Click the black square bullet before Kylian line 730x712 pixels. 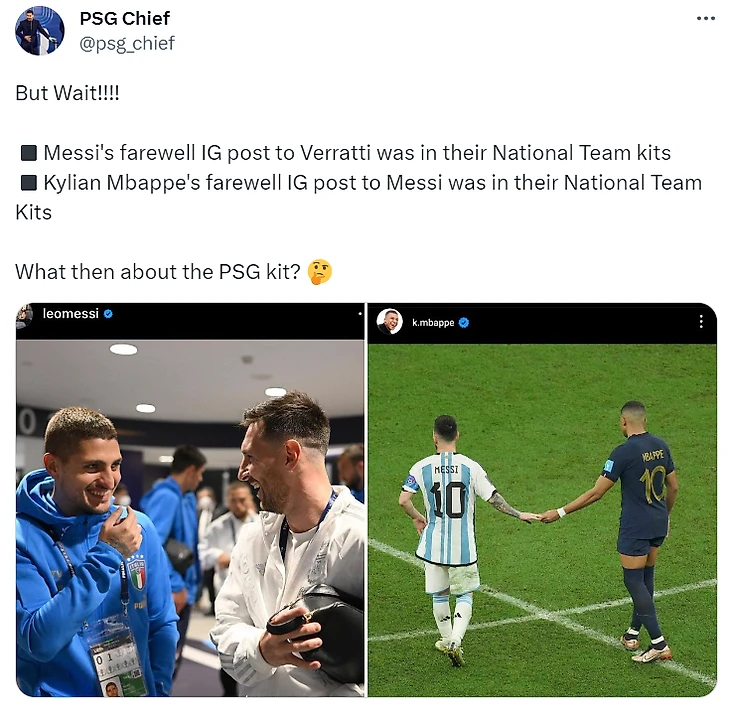29,183
